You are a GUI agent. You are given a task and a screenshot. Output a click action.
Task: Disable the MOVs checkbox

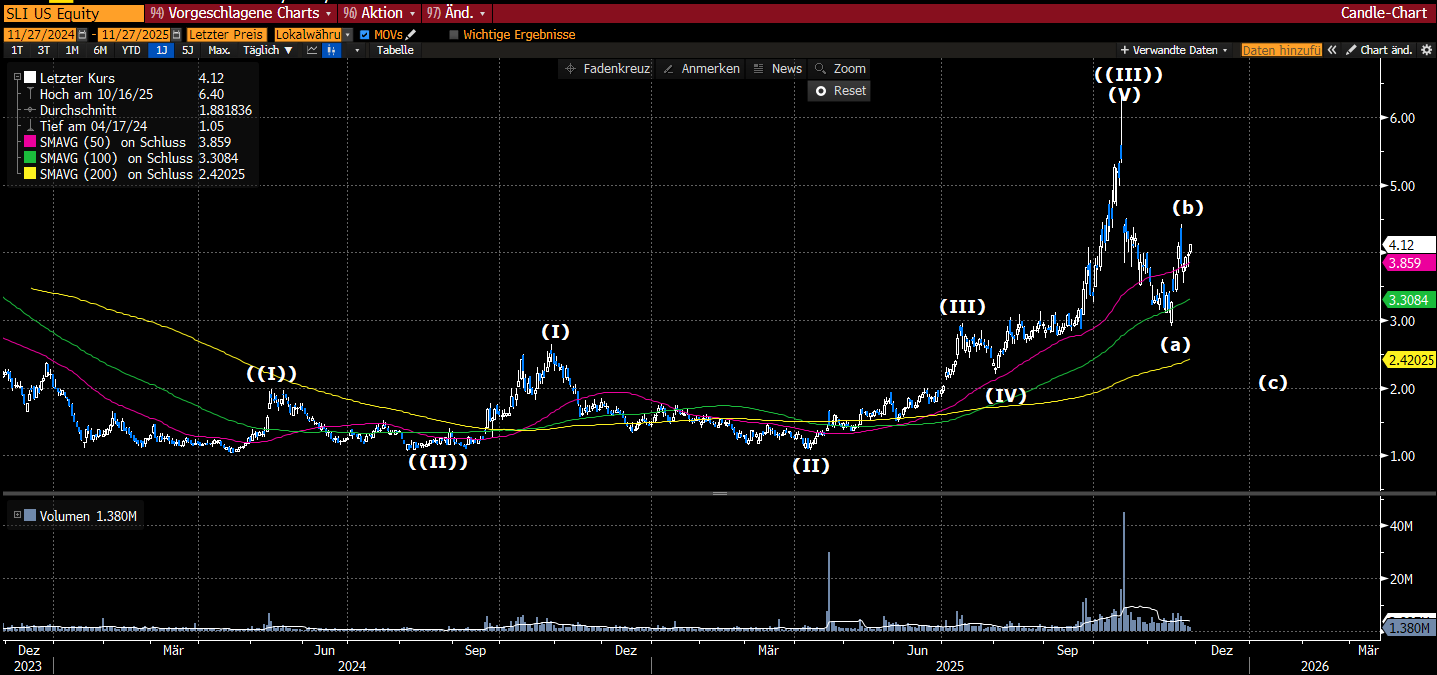[364, 34]
